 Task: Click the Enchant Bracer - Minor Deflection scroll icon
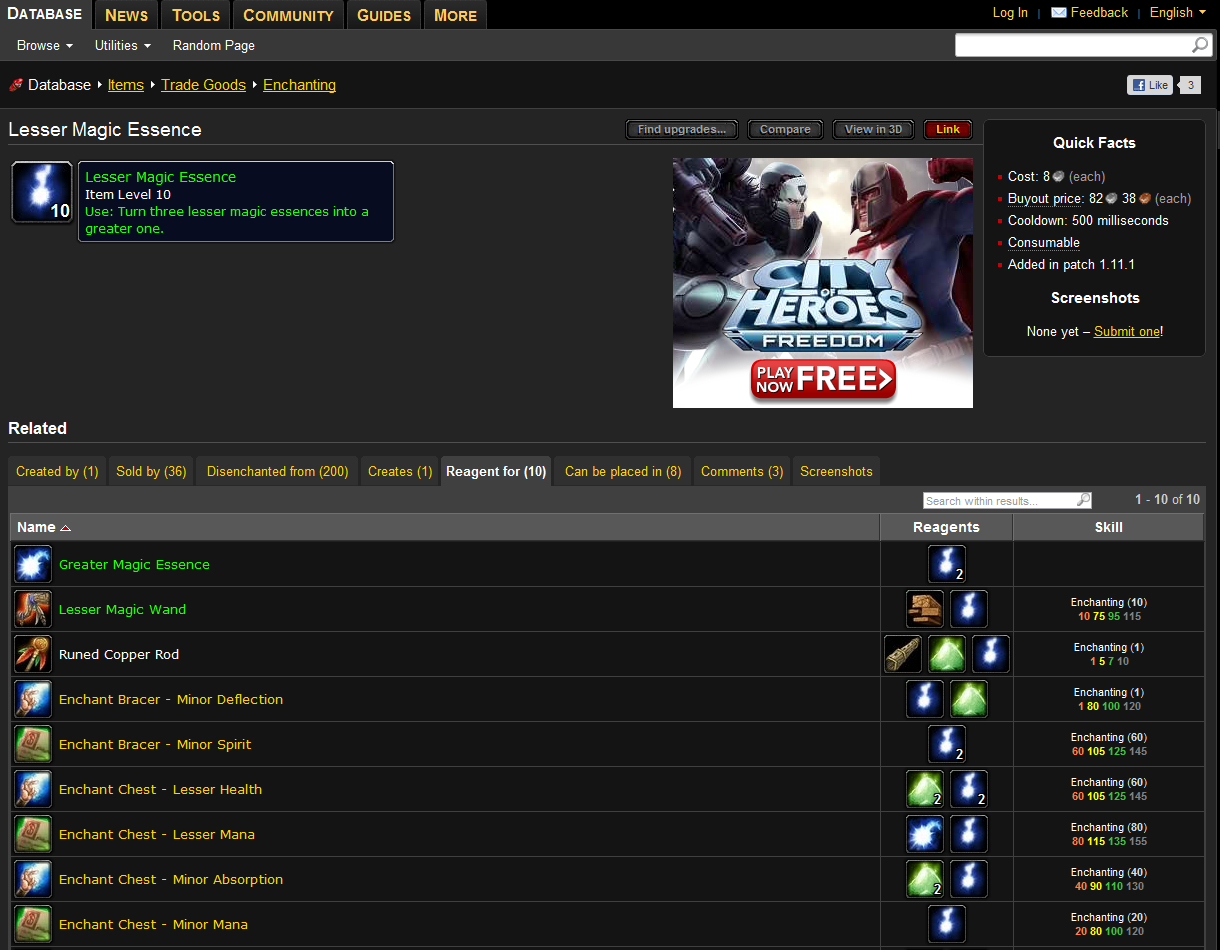tap(32, 699)
